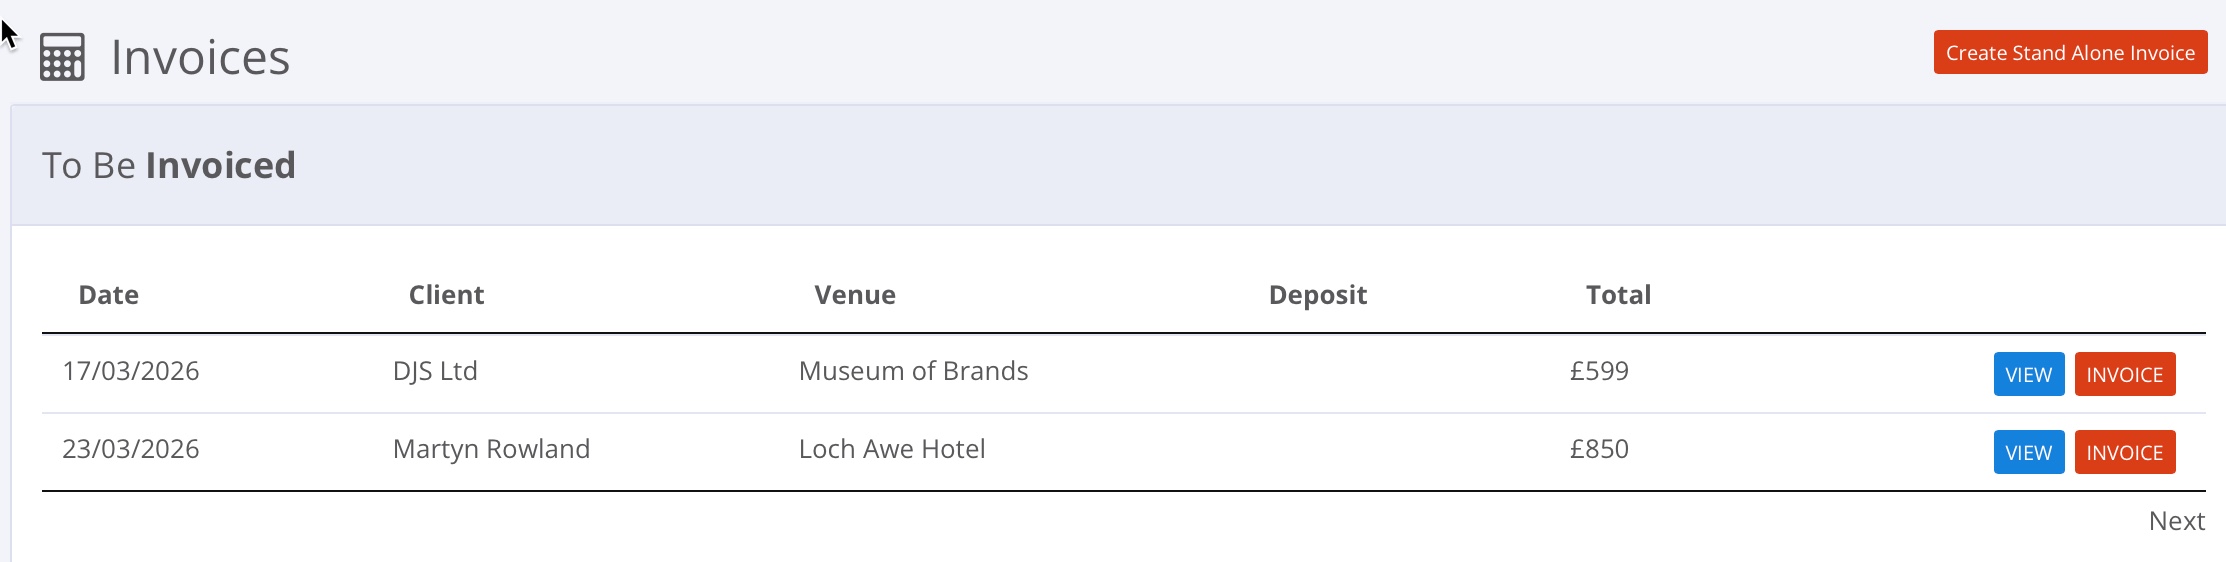Go to the Next page of invoices
This screenshot has width=2226, height=562.
coord(2176,521)
